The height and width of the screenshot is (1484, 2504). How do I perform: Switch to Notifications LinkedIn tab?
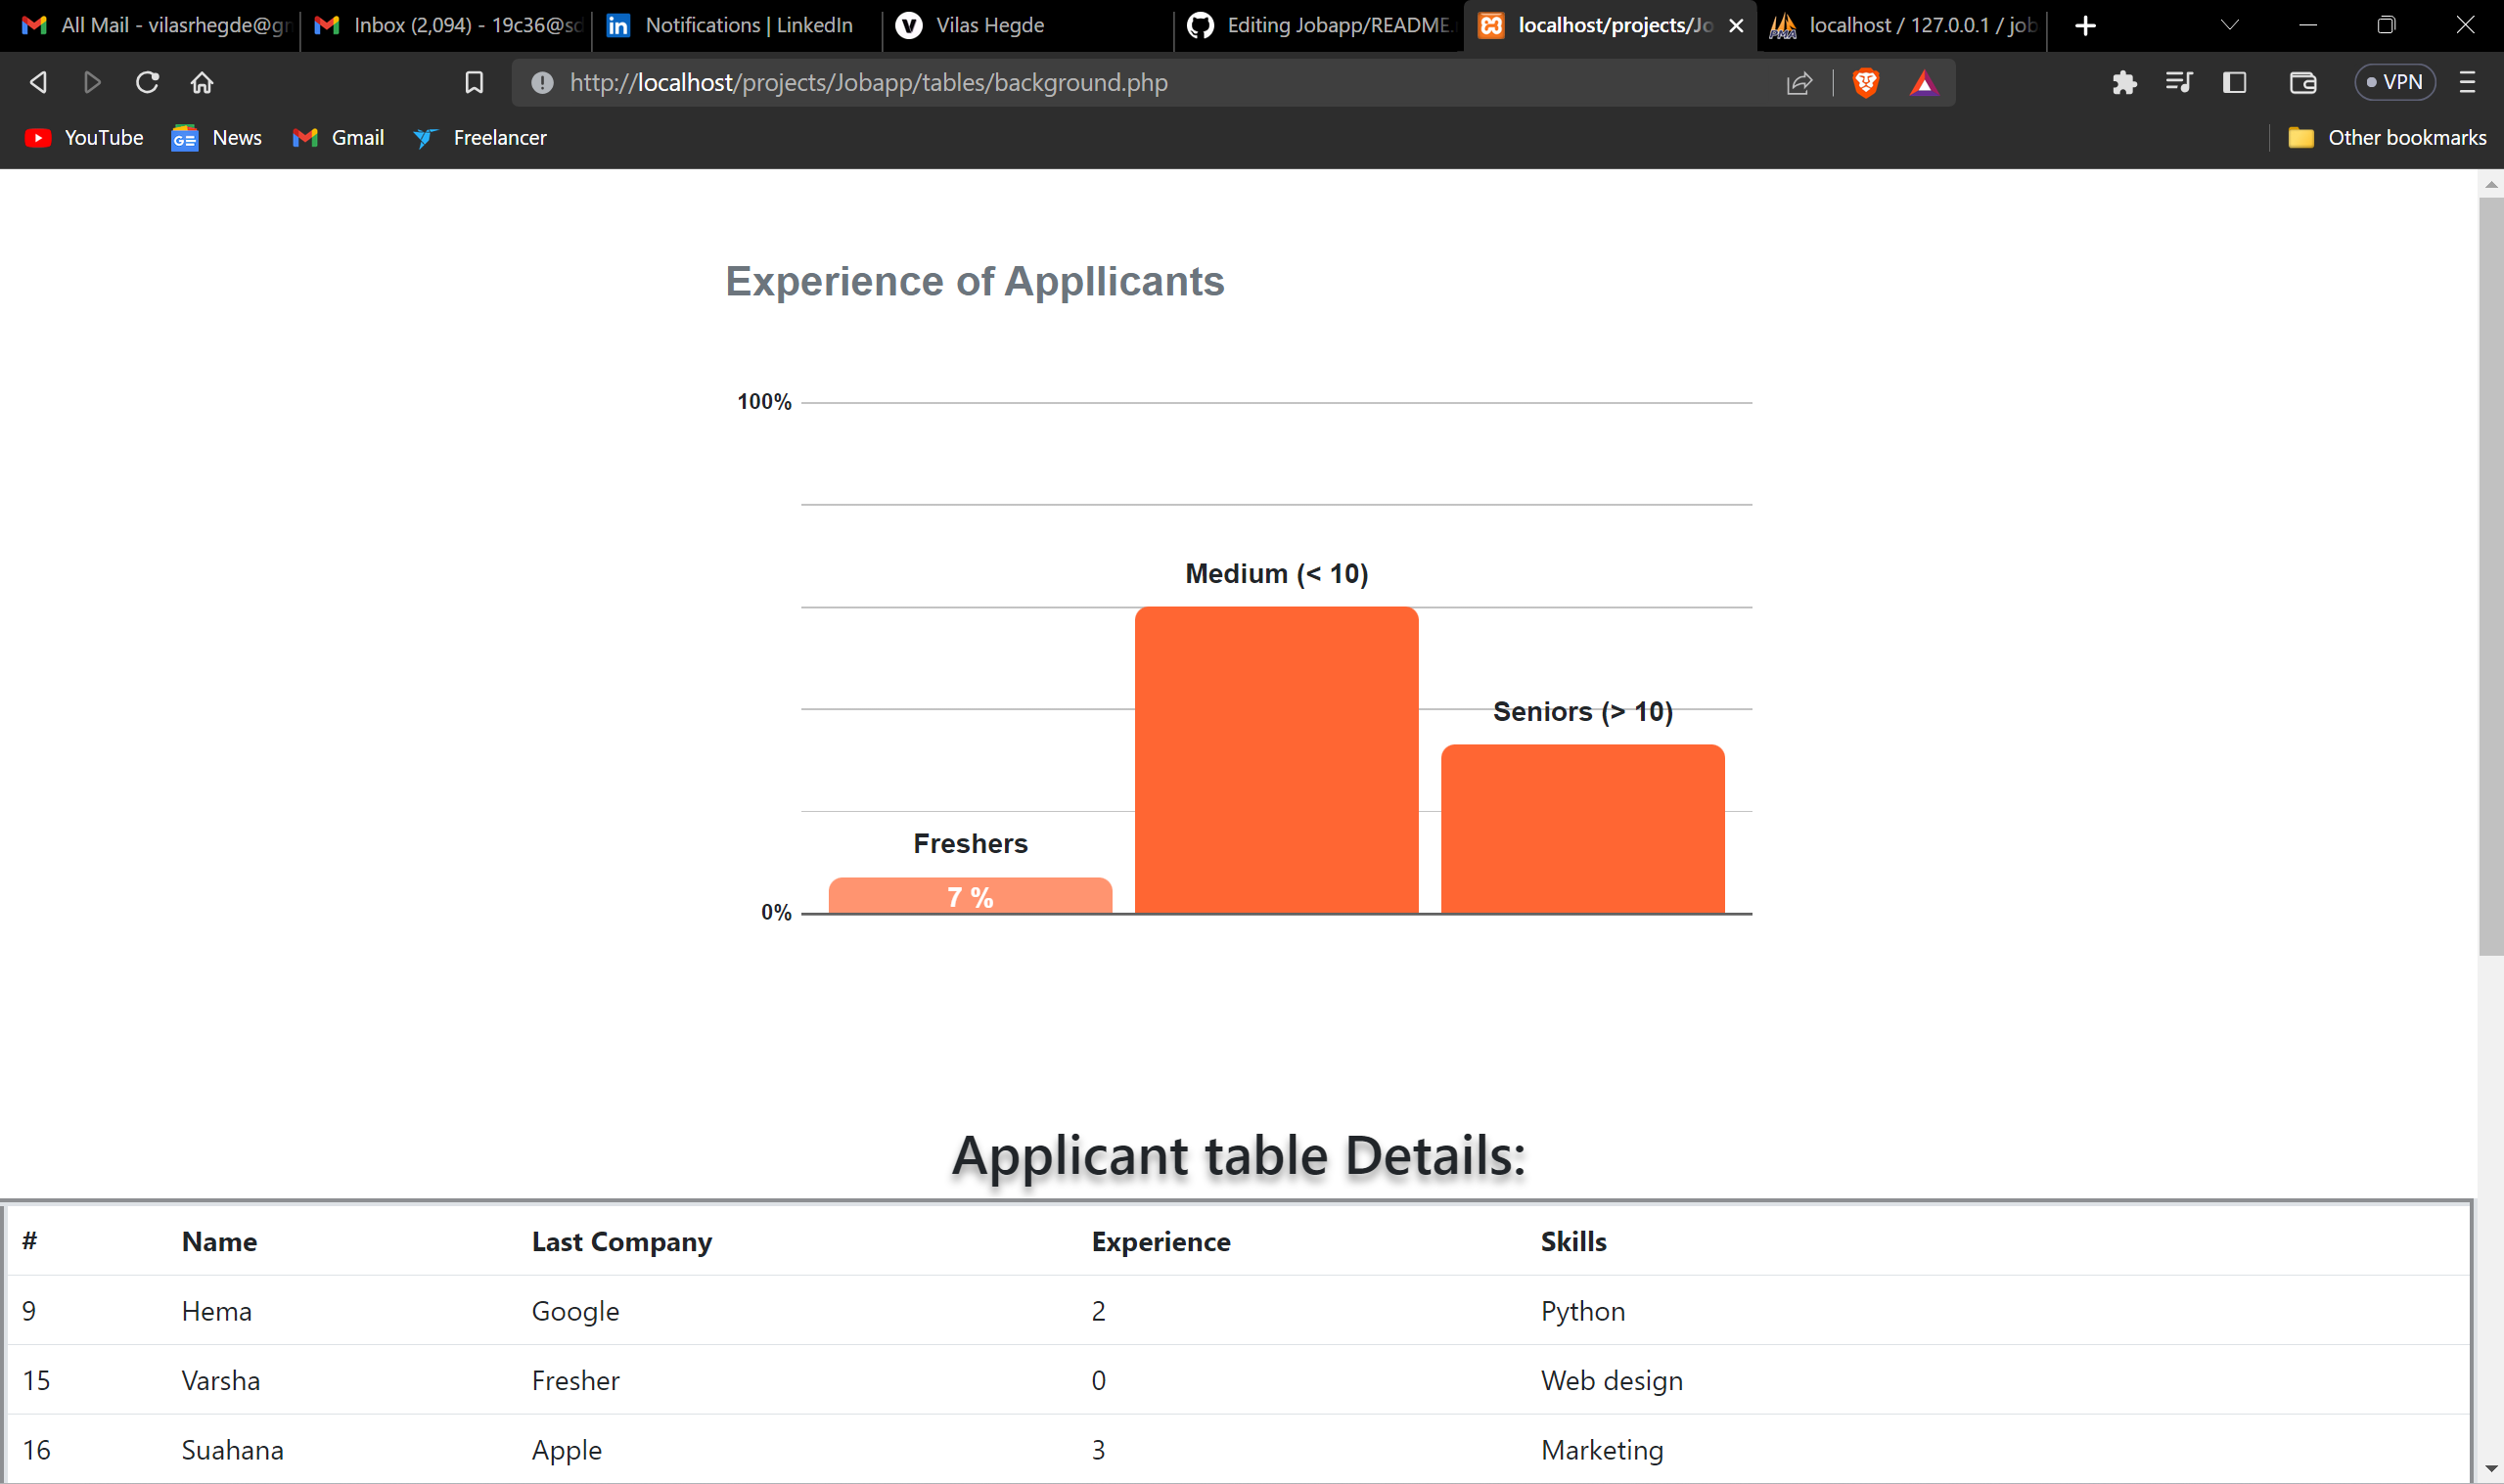pyautogui.click(x=735, y=25)
